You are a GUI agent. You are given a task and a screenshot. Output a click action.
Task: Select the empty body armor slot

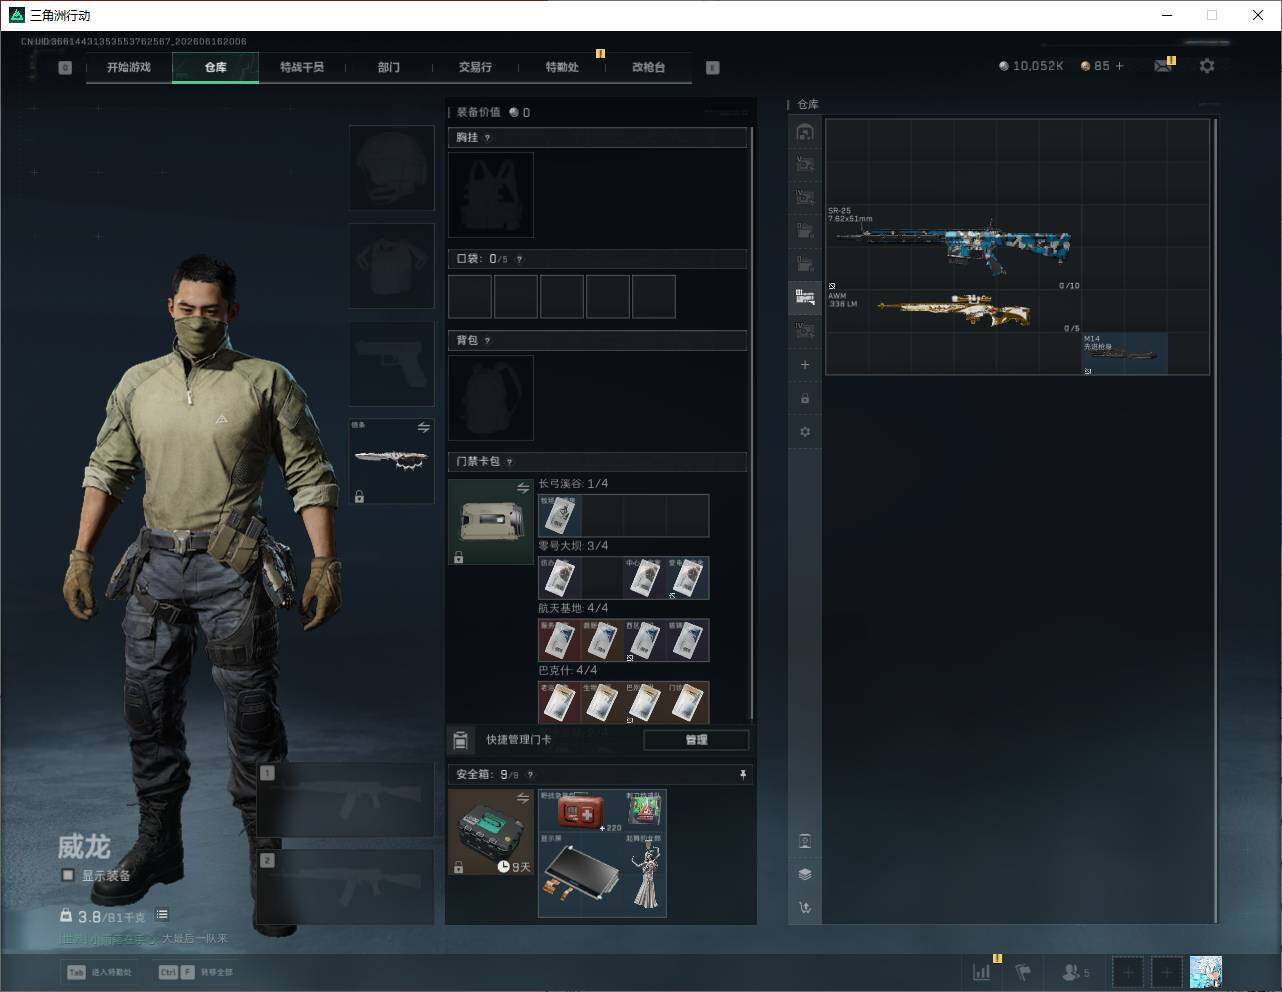(x=391, y=266)
